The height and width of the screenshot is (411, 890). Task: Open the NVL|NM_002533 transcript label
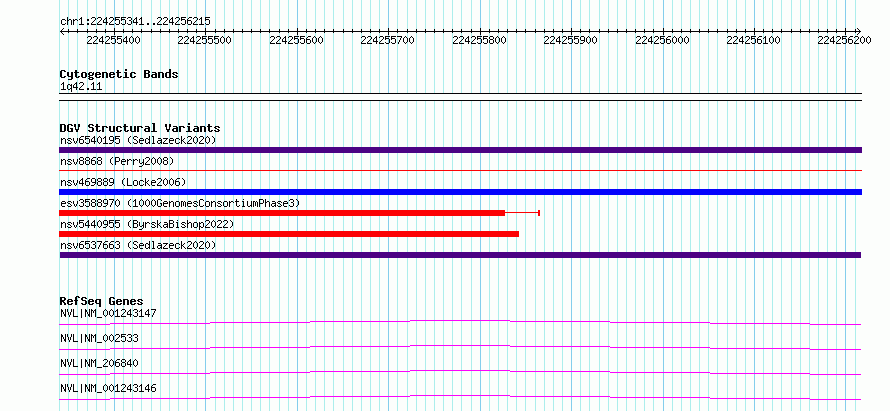pyautogui.click(x=99, y=338)
